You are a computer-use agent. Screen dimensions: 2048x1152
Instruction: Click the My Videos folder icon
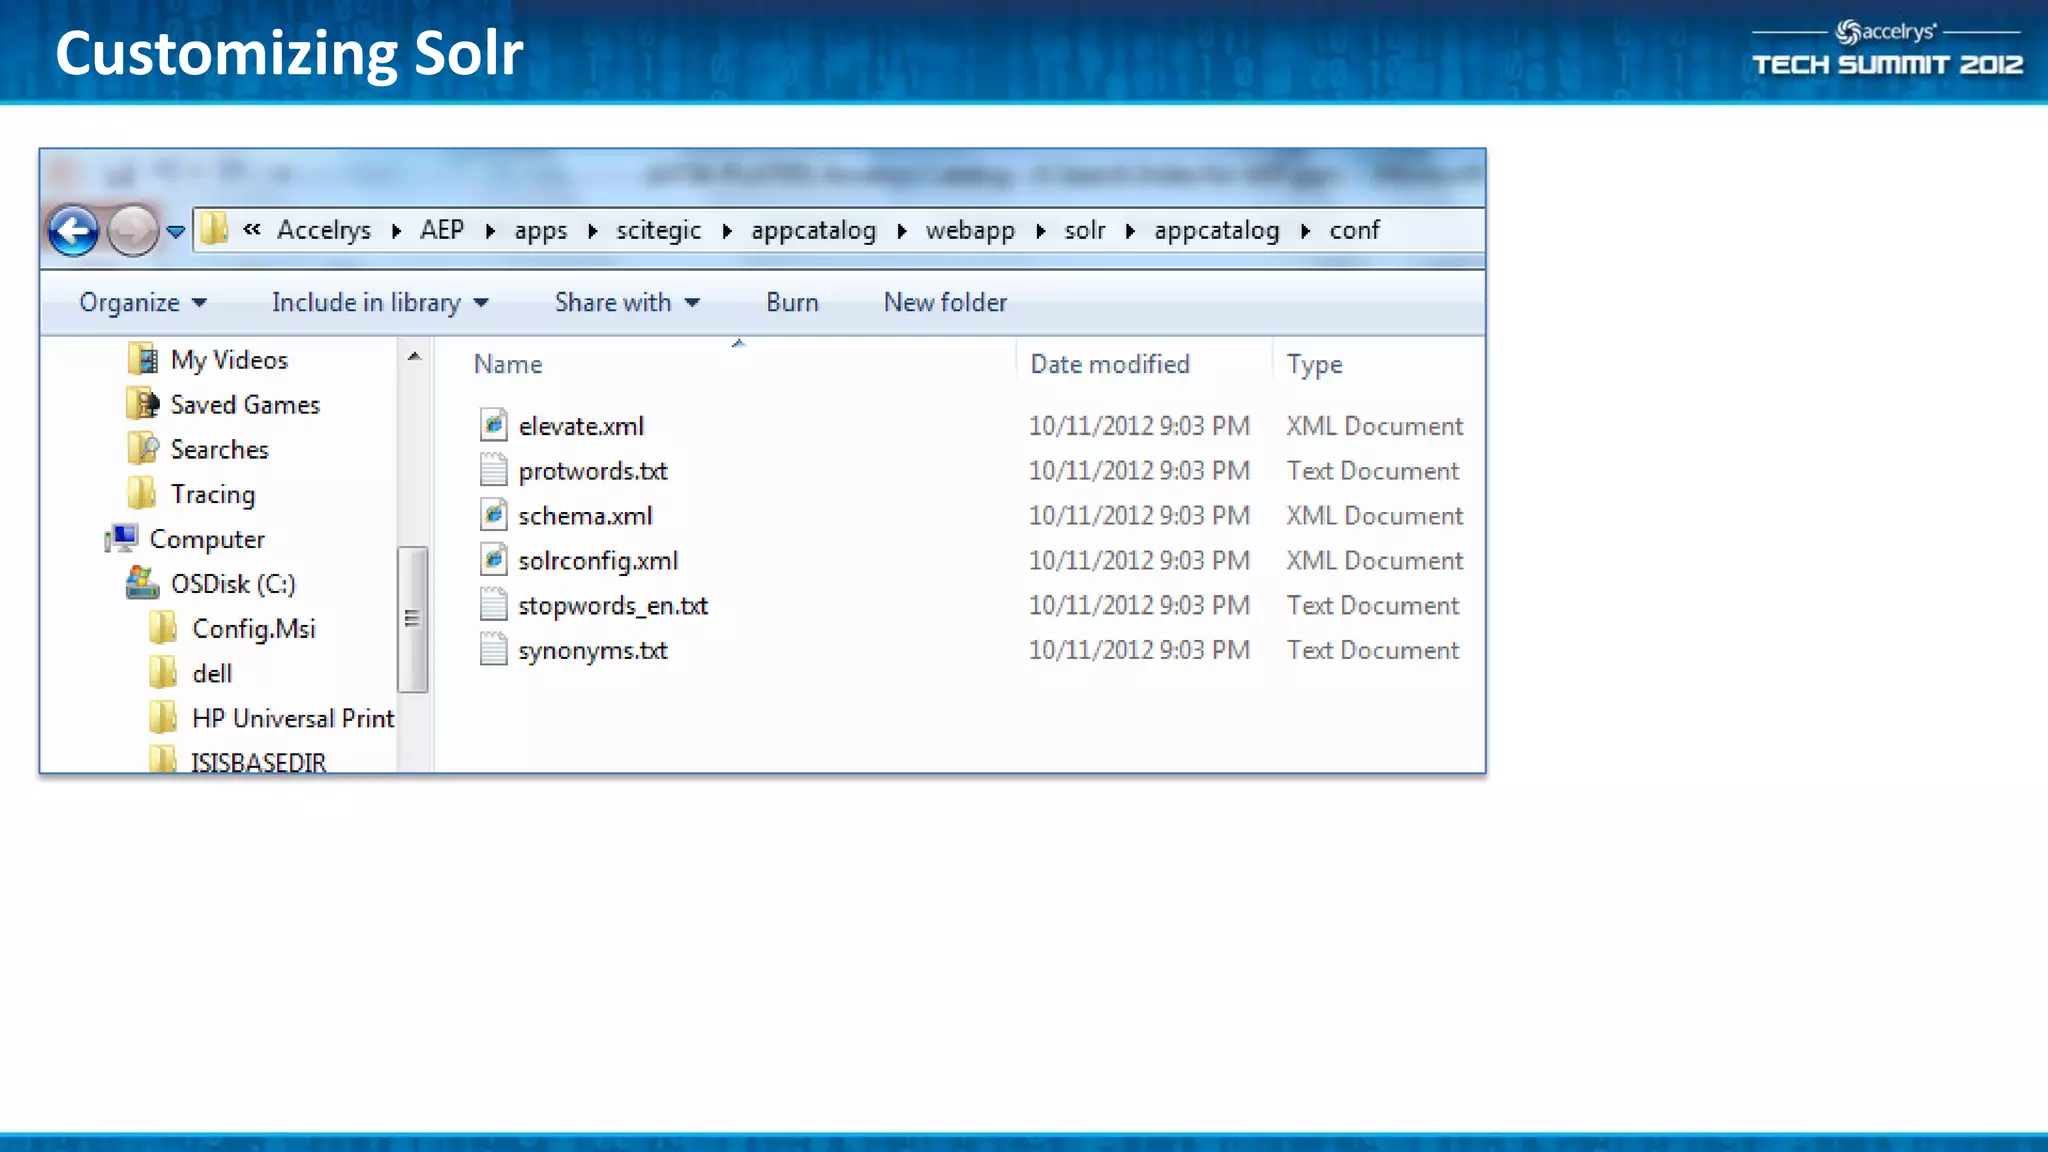(143, 359)
